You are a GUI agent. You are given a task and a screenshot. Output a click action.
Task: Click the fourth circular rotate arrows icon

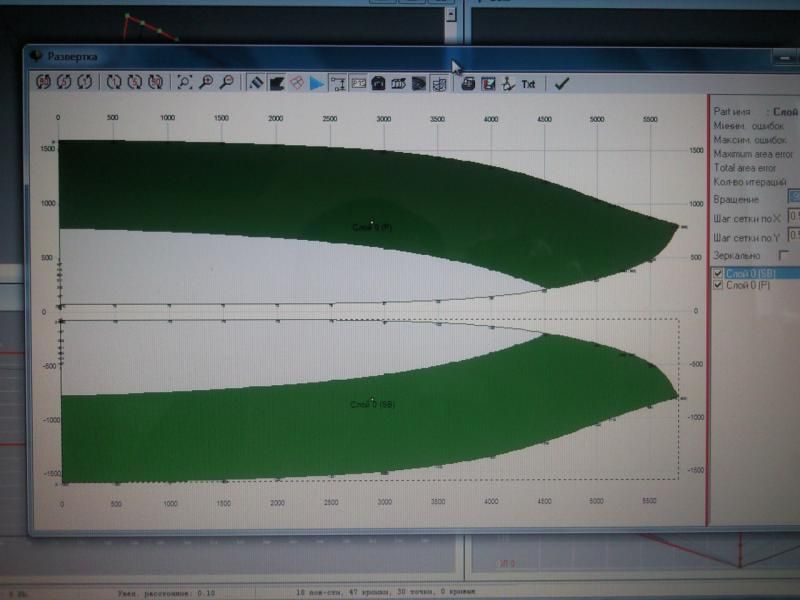(x=114, y=83)
